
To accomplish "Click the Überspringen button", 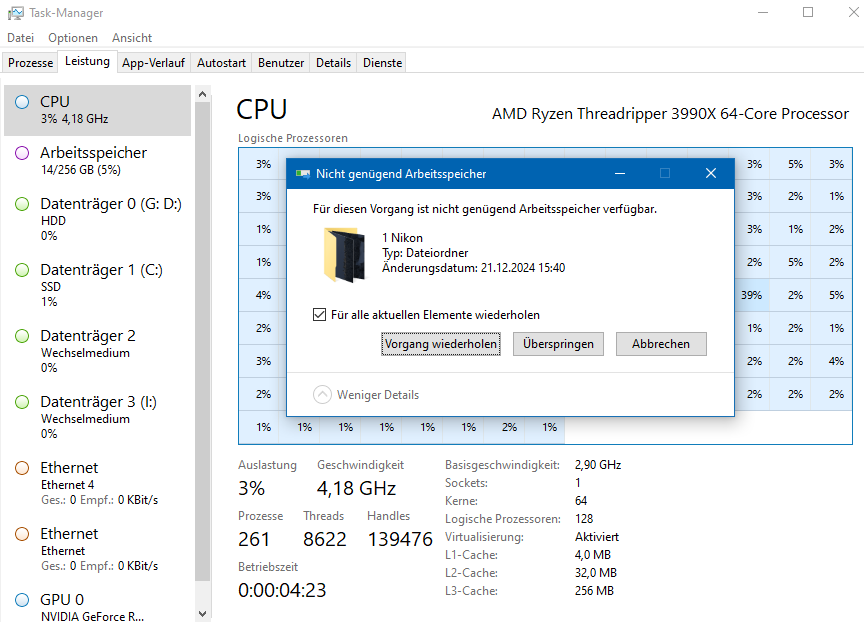I will tap(558, 344).
